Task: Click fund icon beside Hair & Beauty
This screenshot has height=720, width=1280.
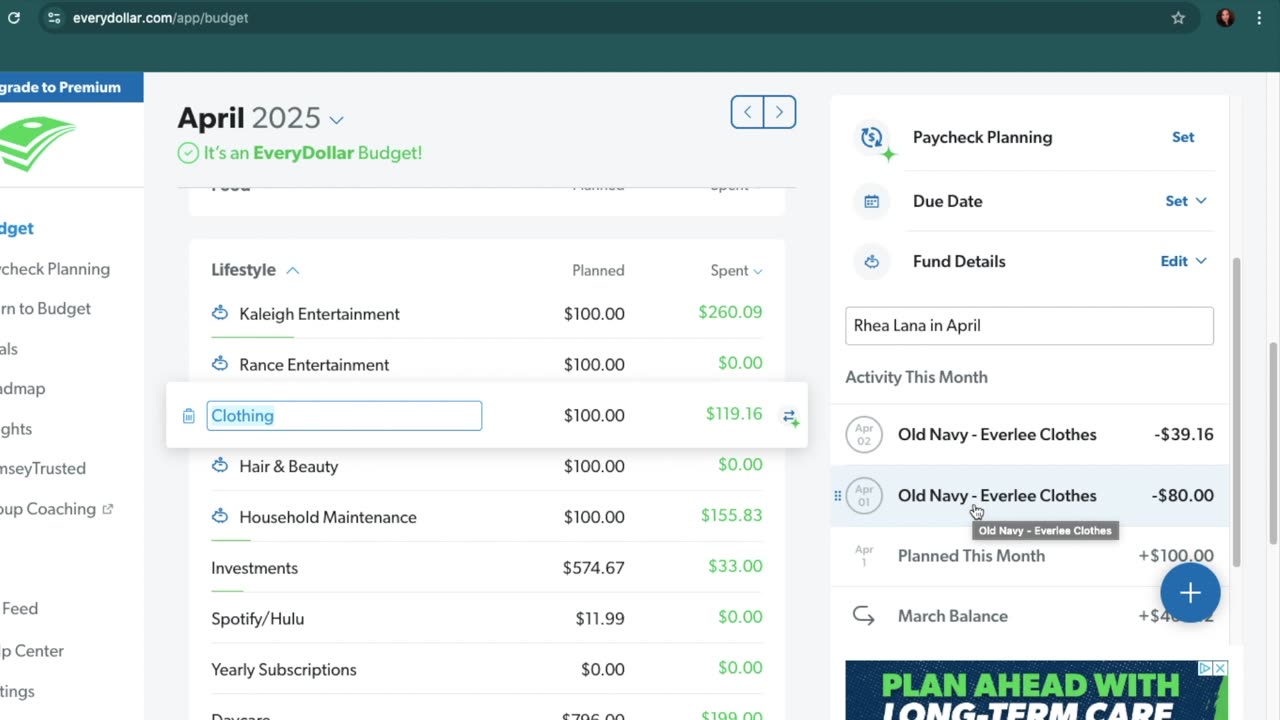Action: 220,465
